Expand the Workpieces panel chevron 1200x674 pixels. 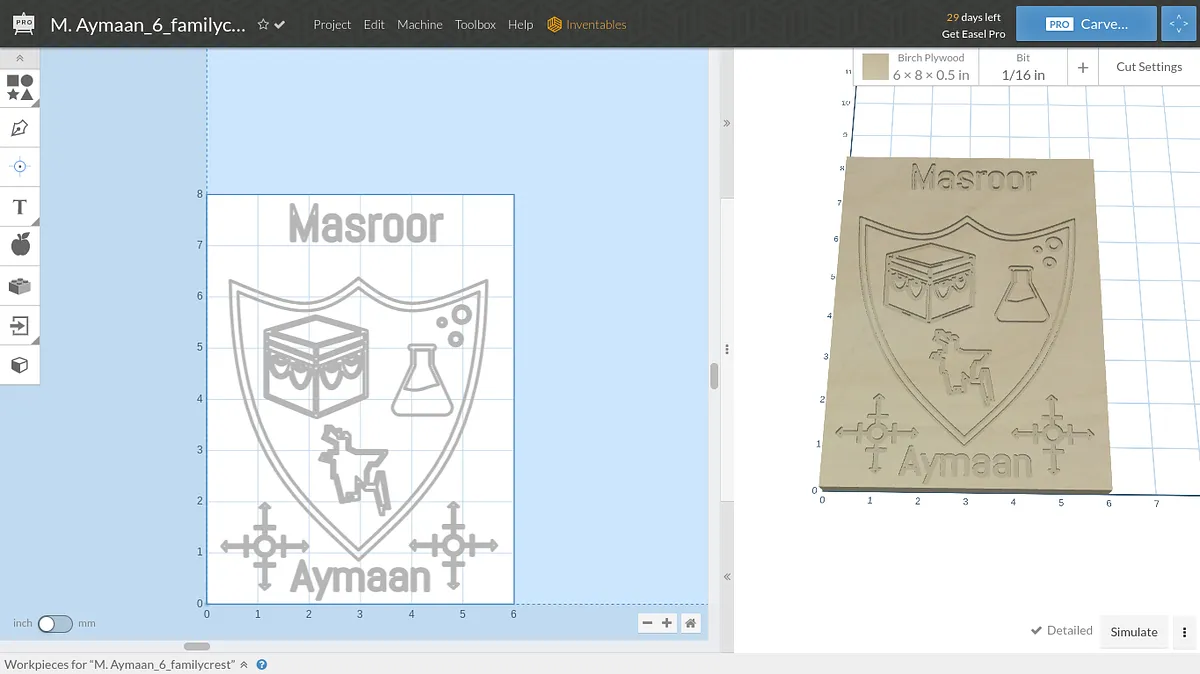point(244,664)
